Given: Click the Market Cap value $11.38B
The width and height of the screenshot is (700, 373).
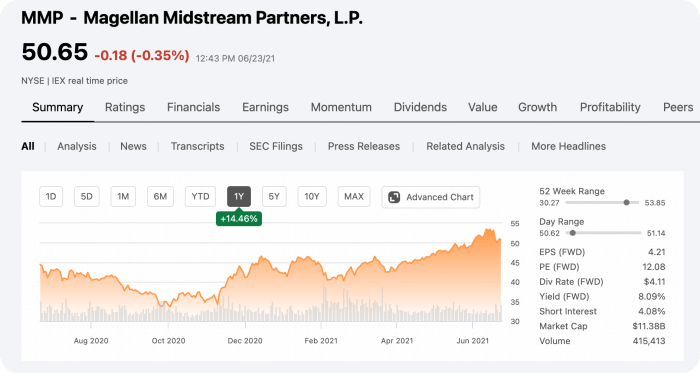Looking at the screenshot, I should click(649, 326).
